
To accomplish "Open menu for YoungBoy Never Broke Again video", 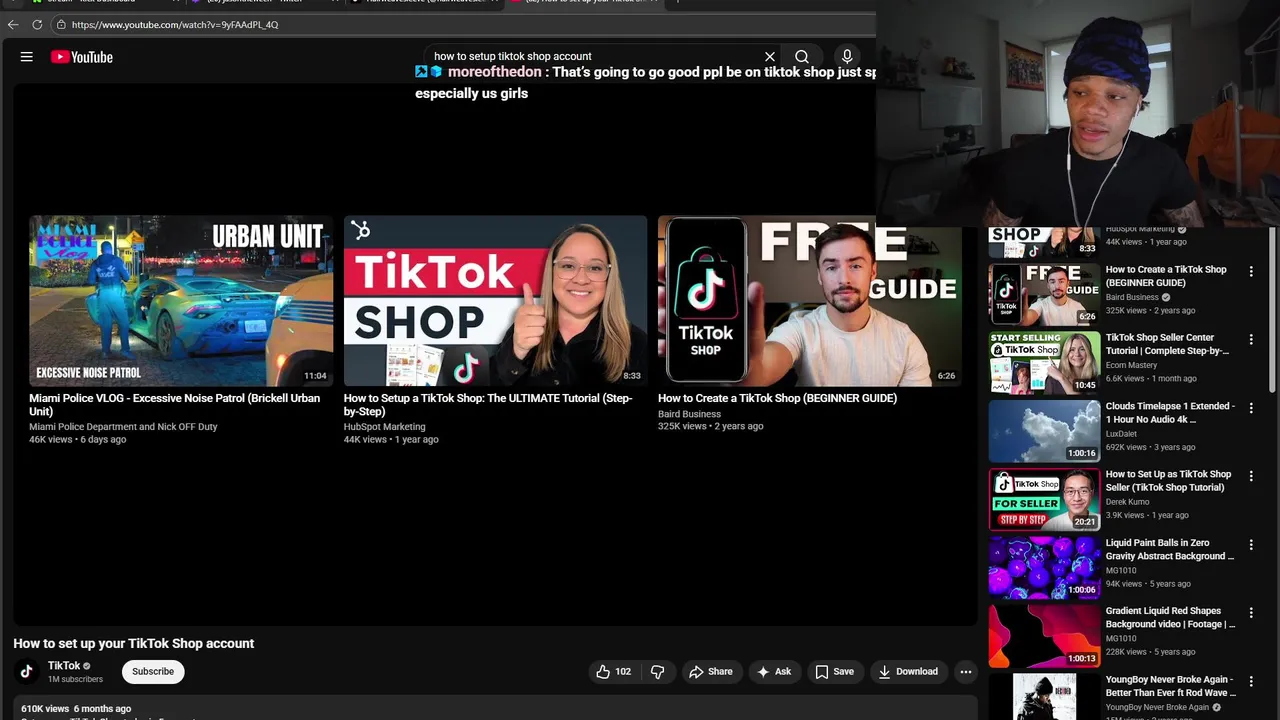I will pyautogui.click(x=1251, y=681).
